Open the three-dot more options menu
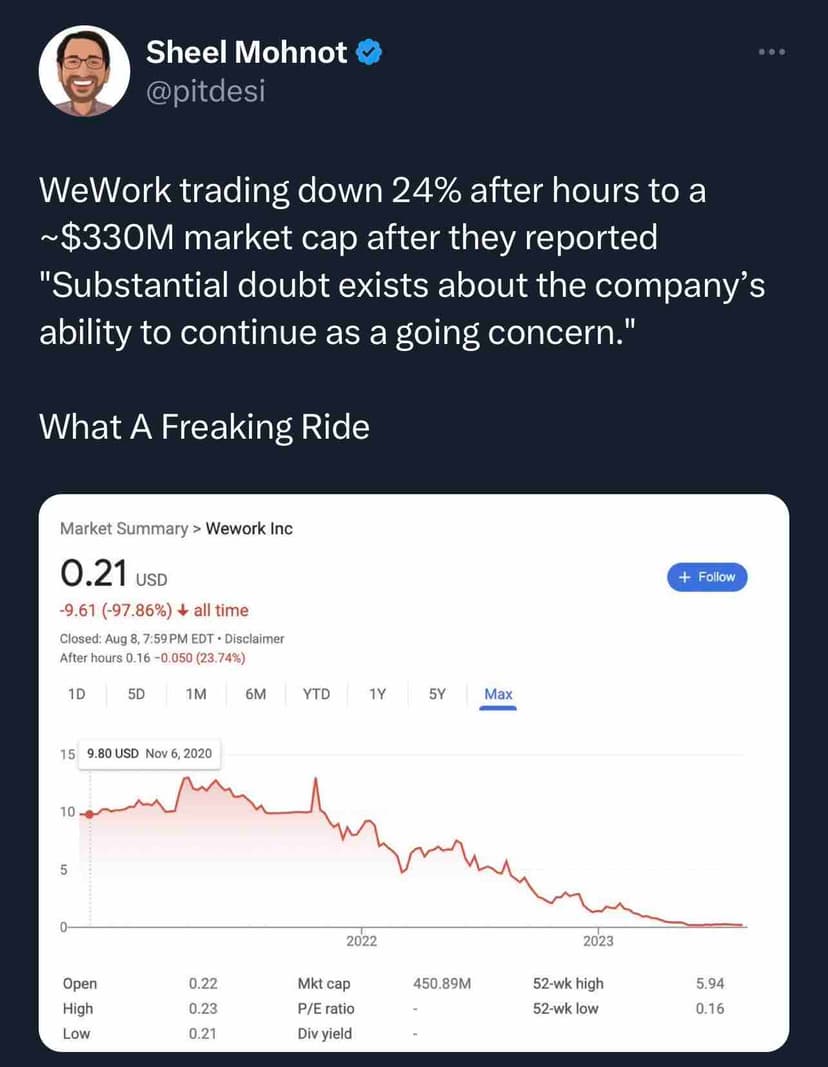 (x=770, y=53)
